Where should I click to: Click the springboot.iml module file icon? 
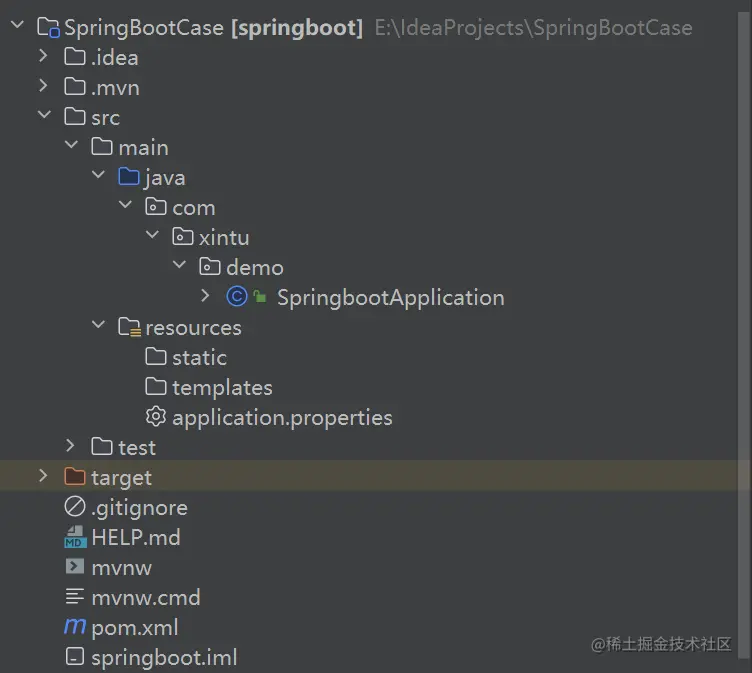[x=75, y=657]
